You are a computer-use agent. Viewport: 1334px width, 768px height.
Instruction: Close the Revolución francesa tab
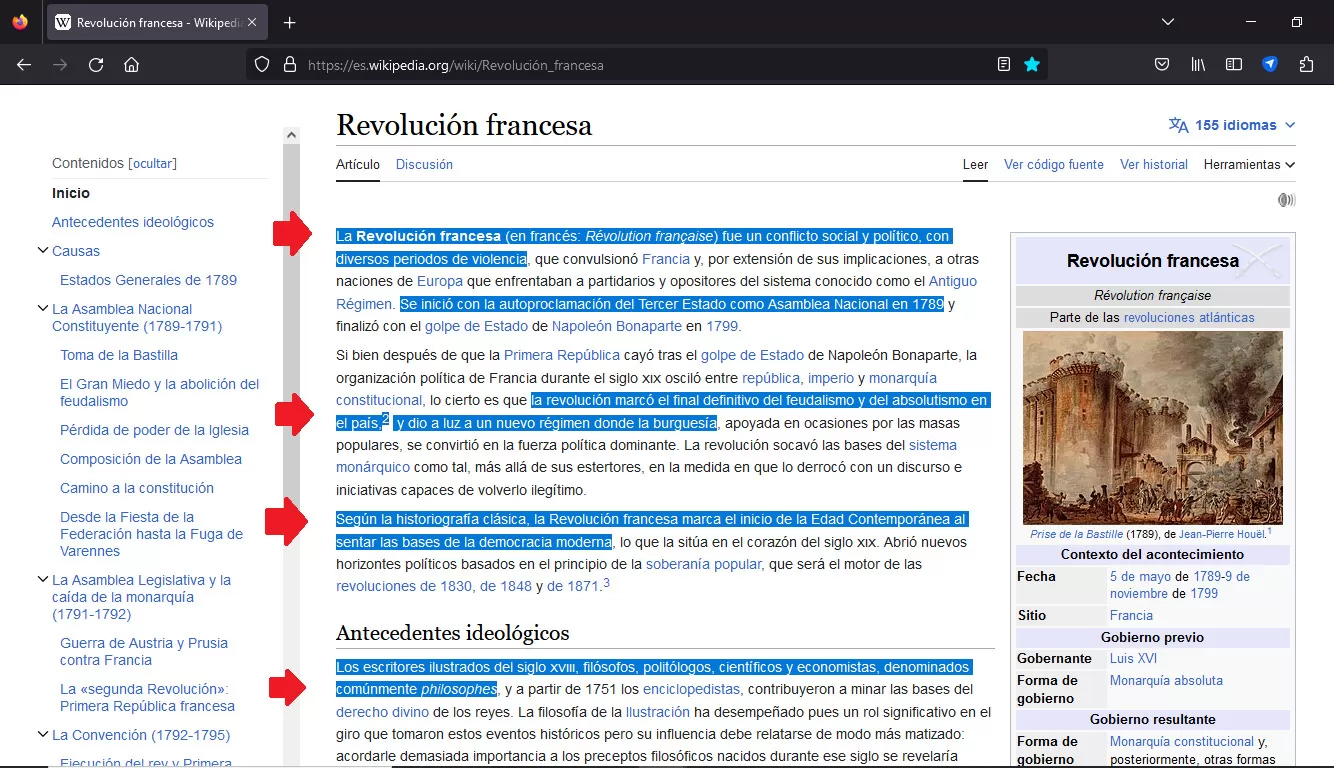tap(250, 22)
